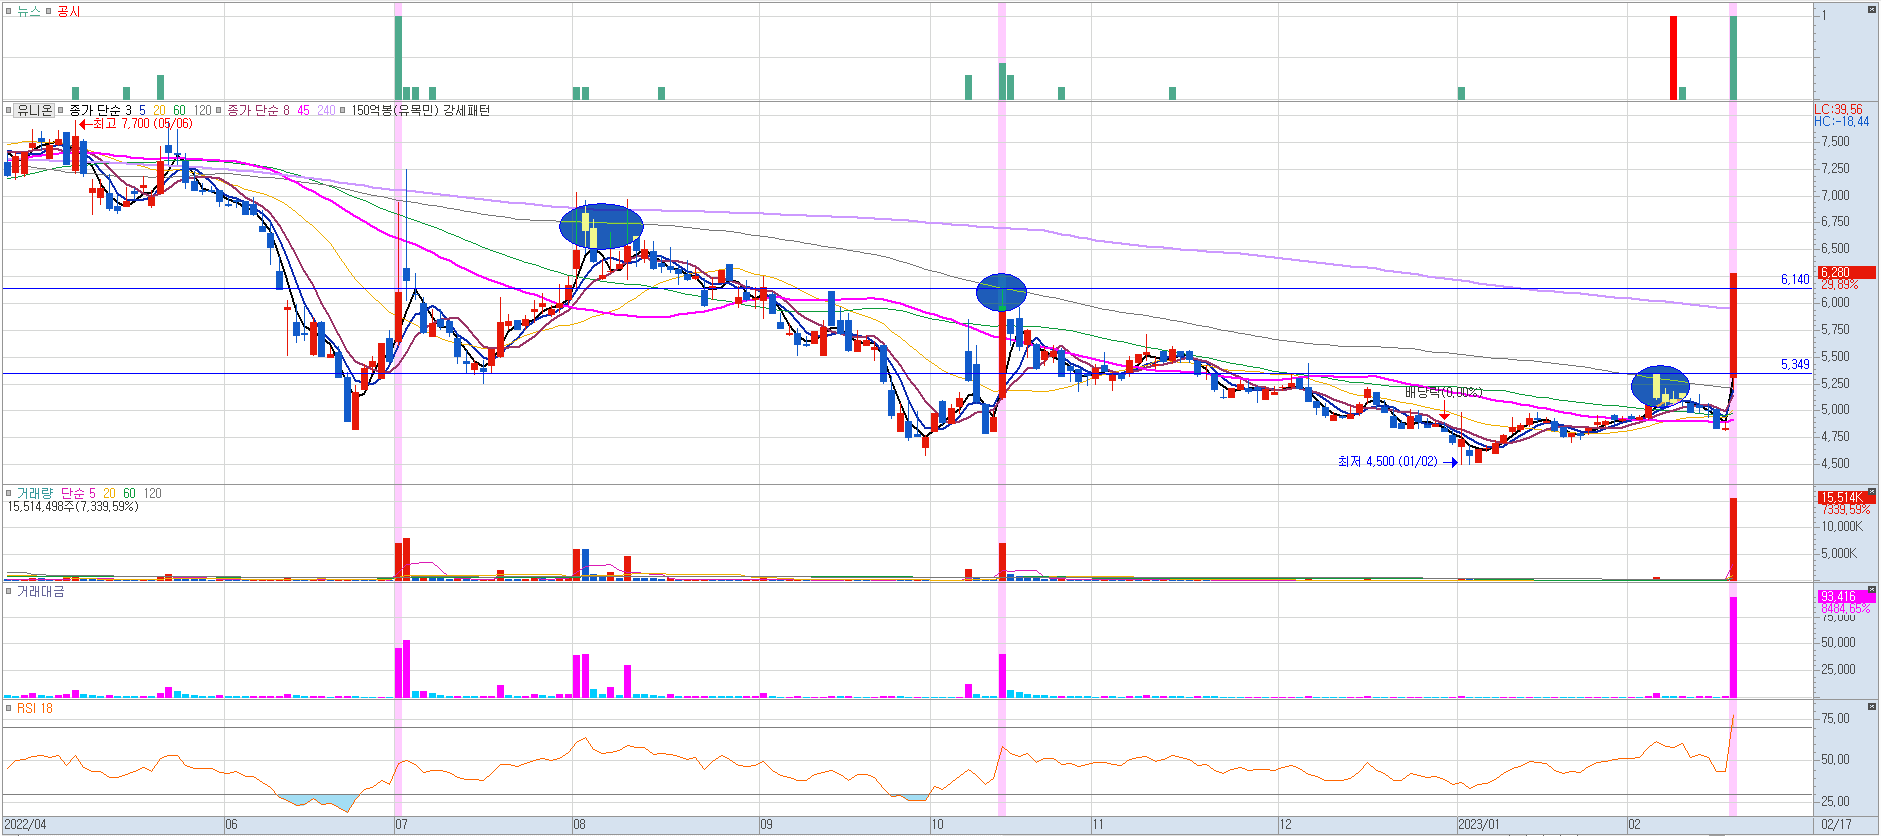Click the 유니온 stock name button
The width and height of the screenshot is (1881, 836).
point(34,110)
